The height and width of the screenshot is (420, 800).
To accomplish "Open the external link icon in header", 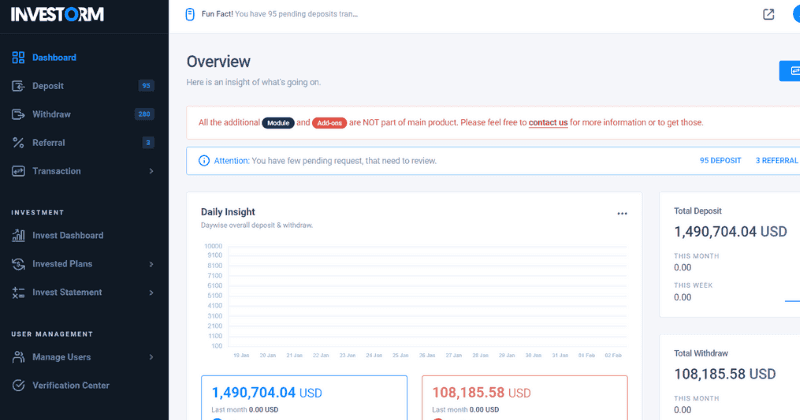I will [x=768, y=14].
